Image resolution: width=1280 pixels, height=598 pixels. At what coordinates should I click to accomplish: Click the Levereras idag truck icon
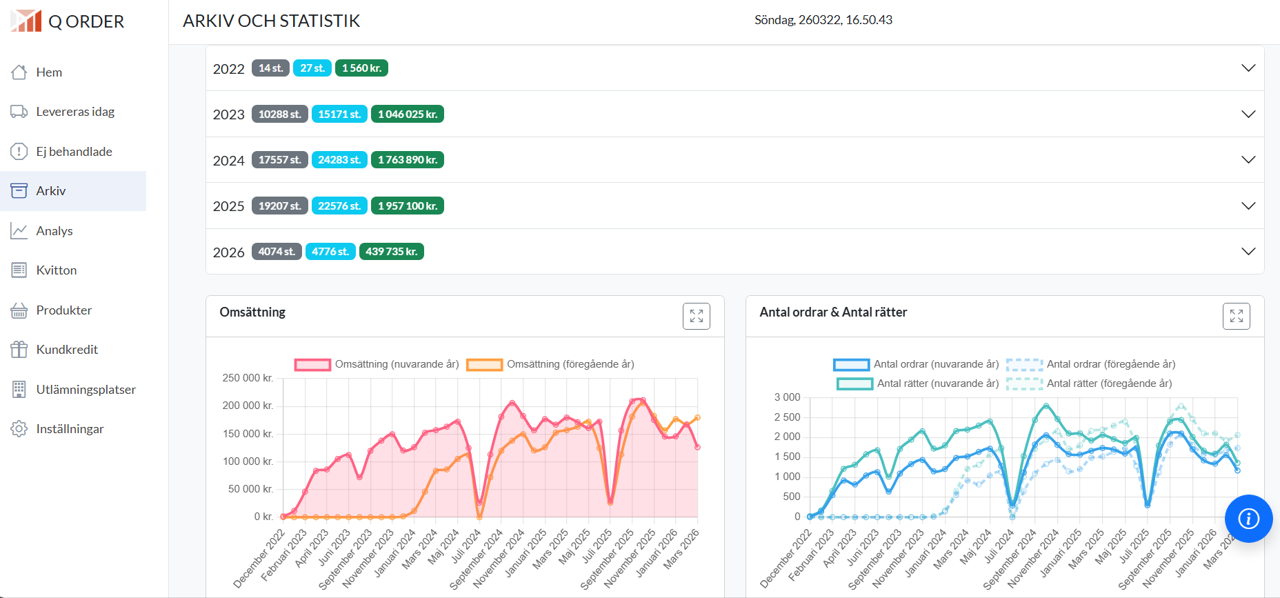click(x=18, y=112)
